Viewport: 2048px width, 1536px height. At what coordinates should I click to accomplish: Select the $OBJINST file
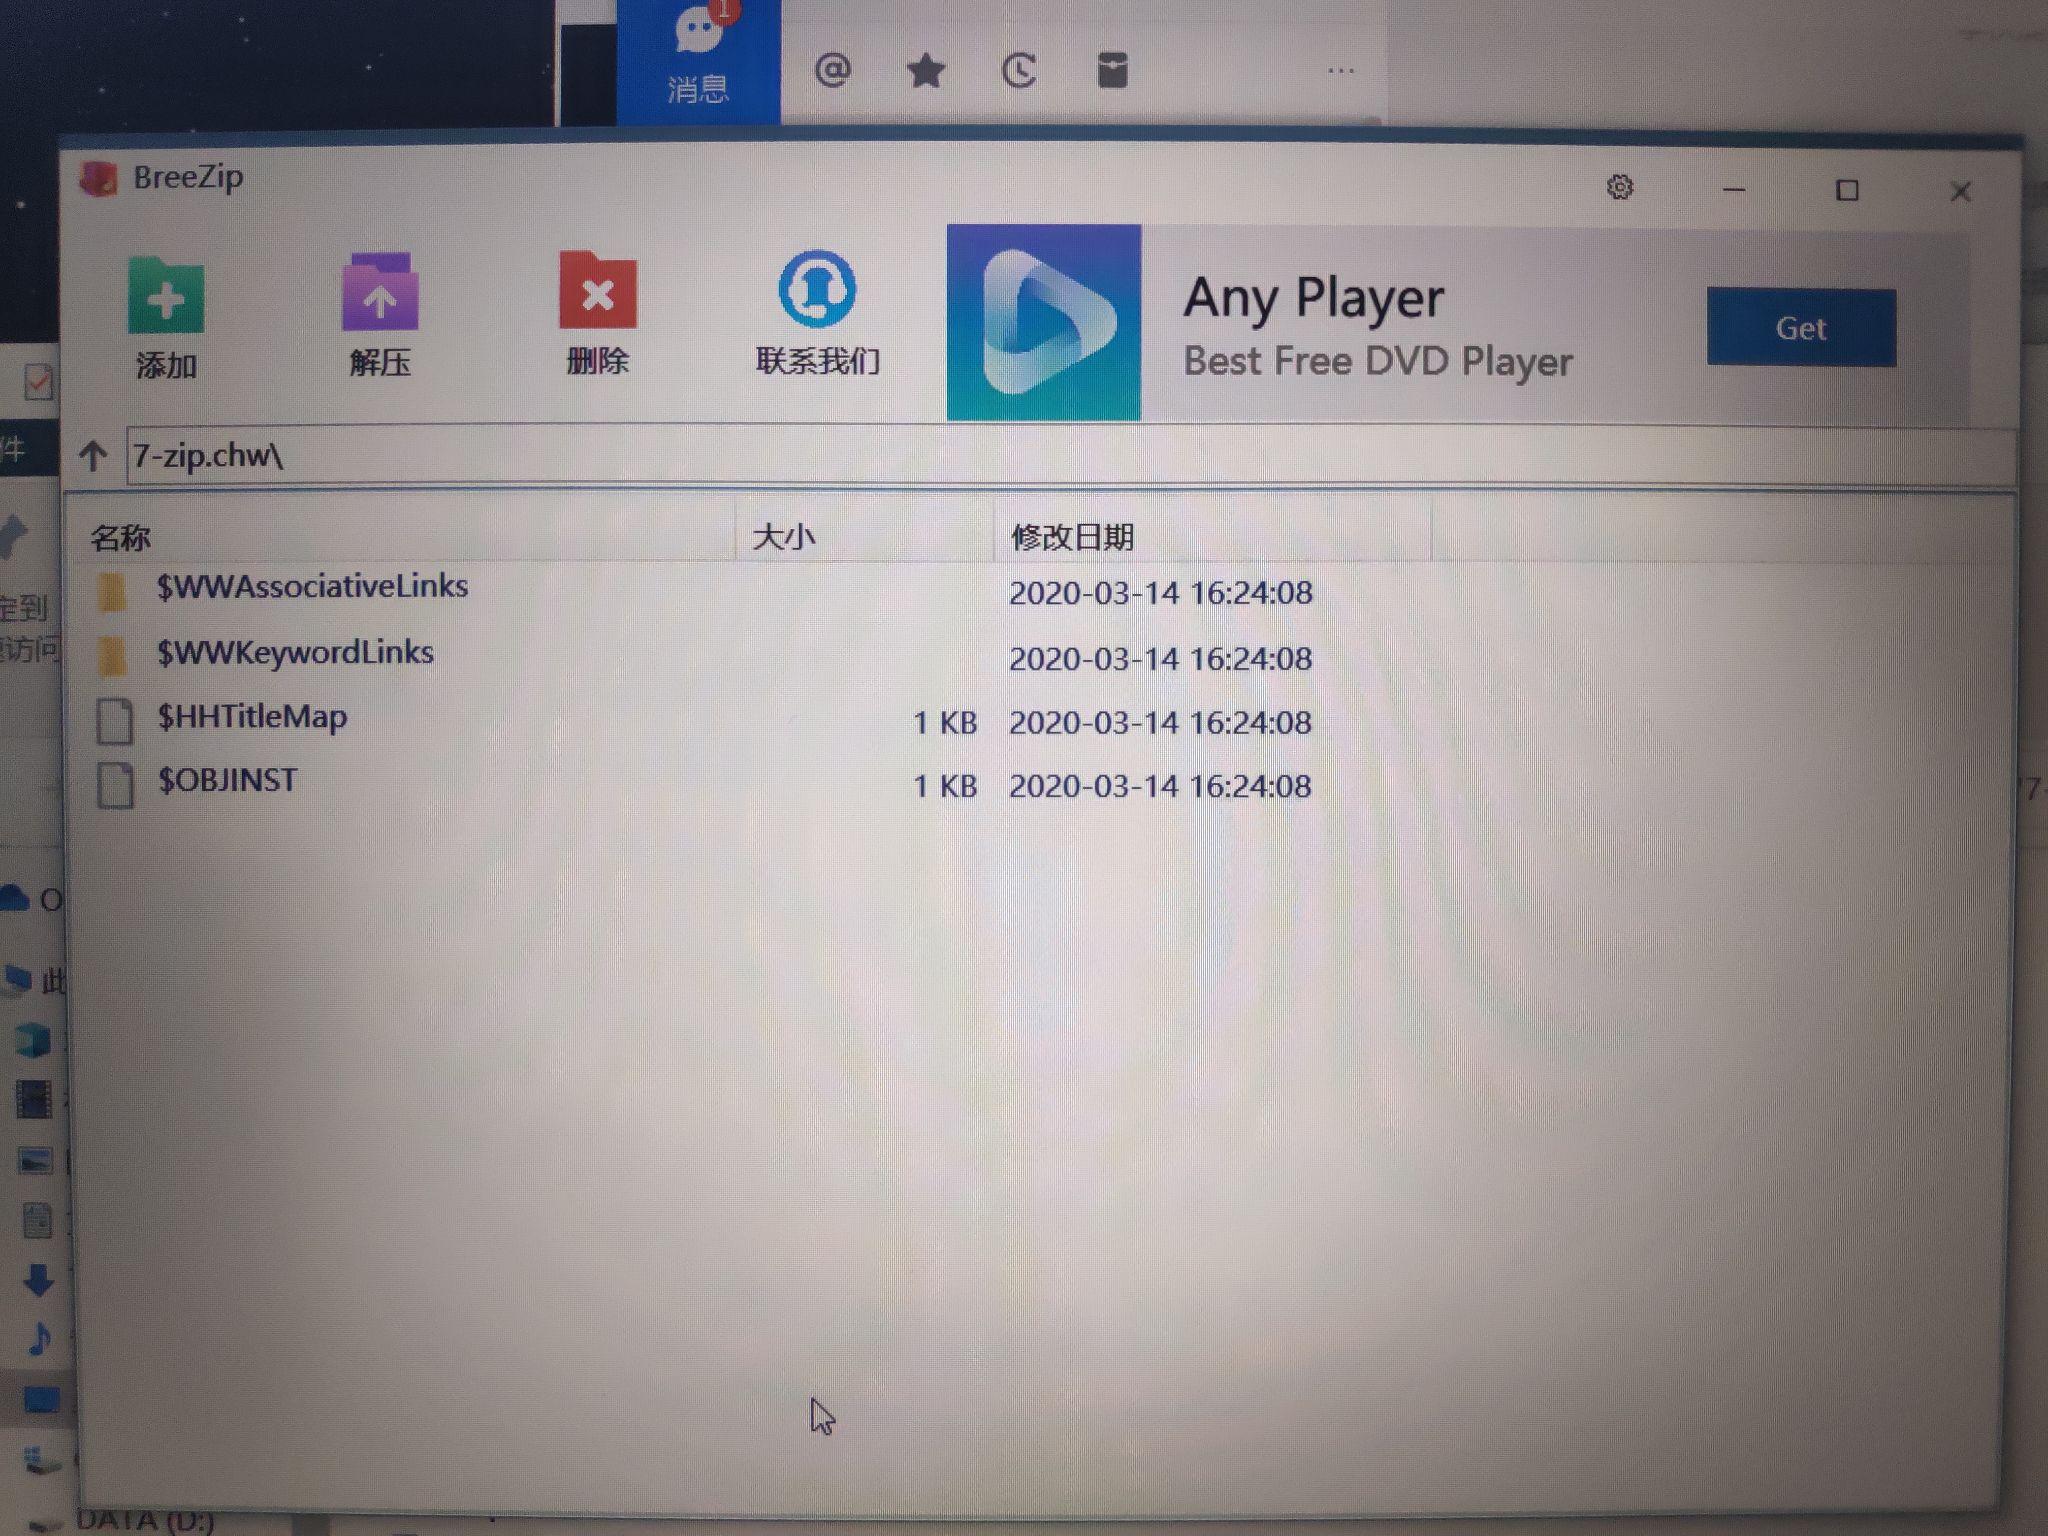(x=227, y=780)
